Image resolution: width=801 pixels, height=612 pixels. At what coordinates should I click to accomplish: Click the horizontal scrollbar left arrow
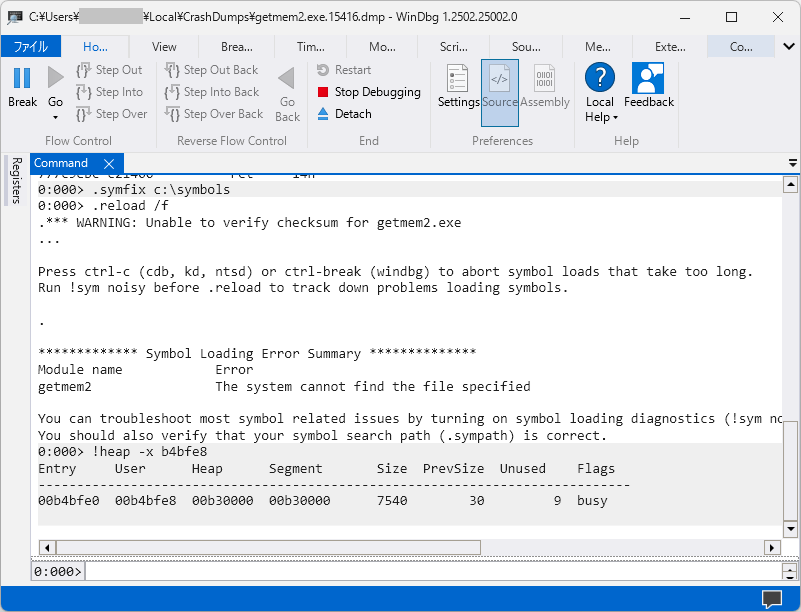(x=47, y=548)
